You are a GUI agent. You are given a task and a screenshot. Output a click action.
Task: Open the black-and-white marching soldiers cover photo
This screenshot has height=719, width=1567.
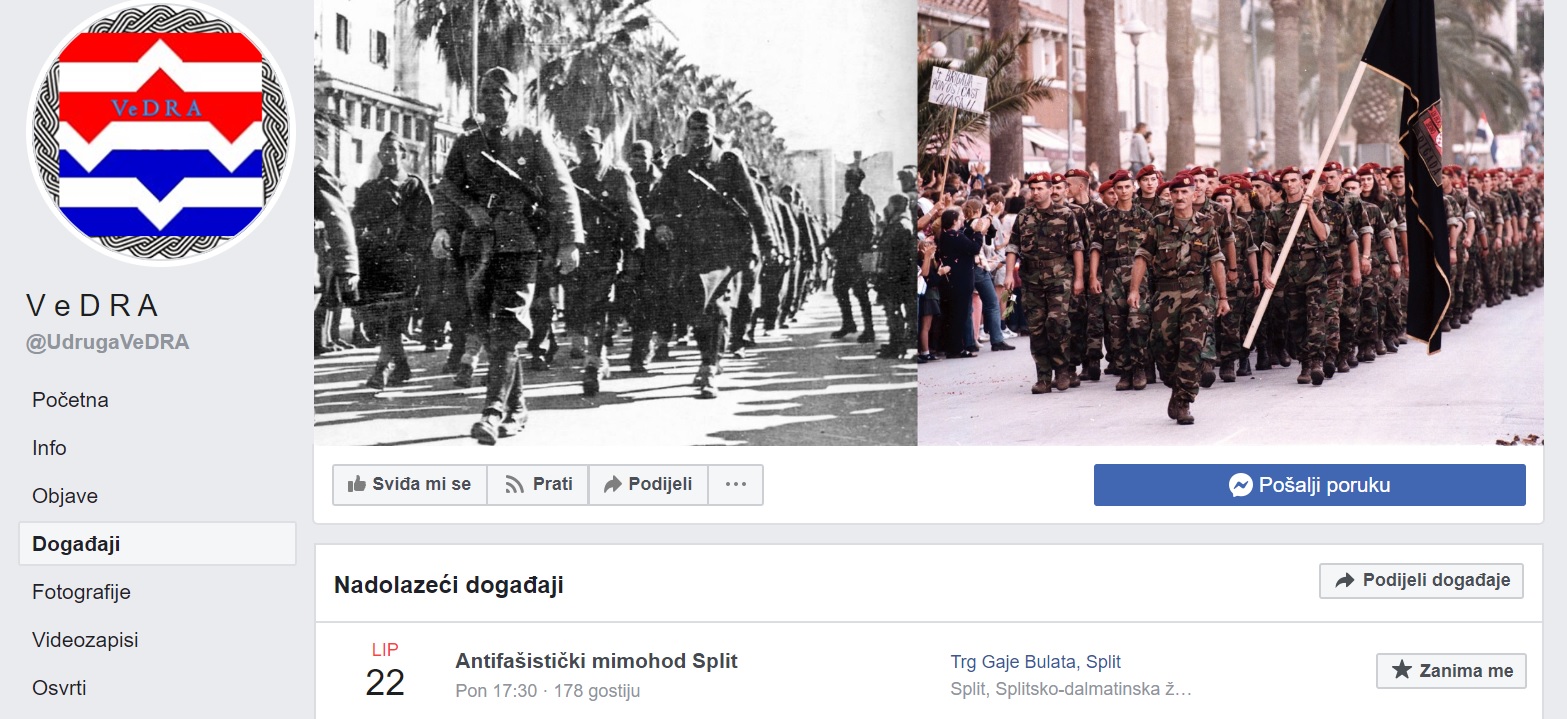click(x=615, y=222)
